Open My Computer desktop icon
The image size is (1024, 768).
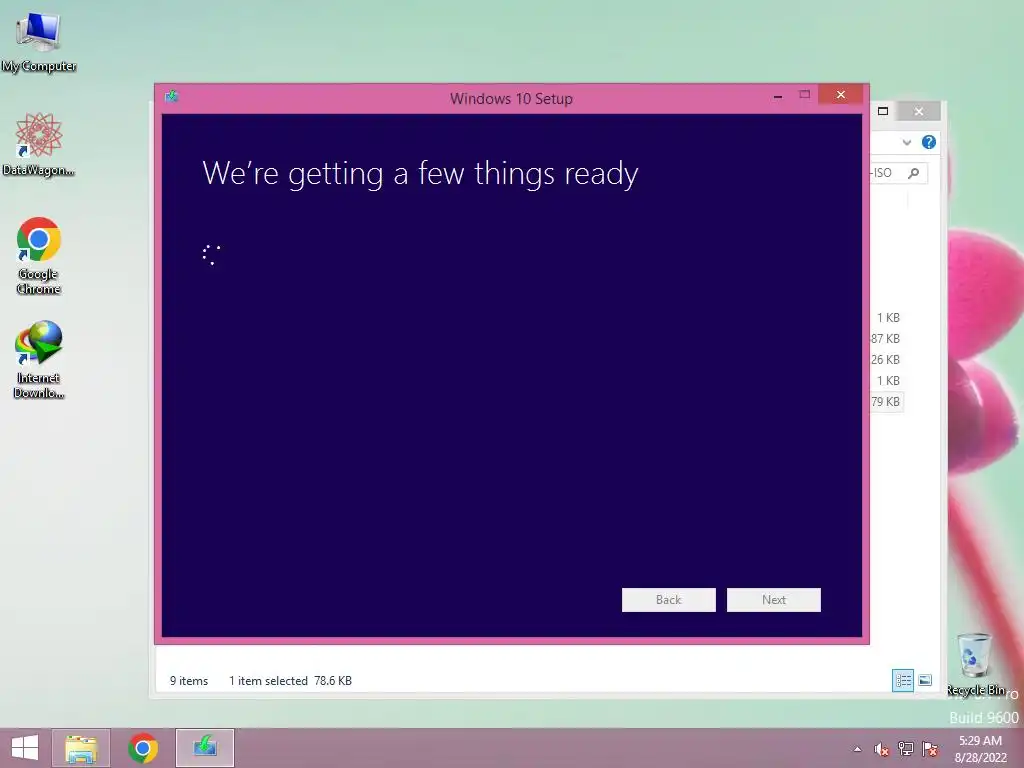point(39,42)
